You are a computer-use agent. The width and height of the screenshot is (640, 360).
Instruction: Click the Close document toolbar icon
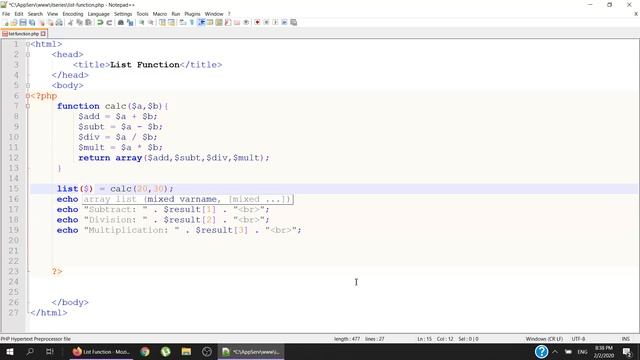42,22
